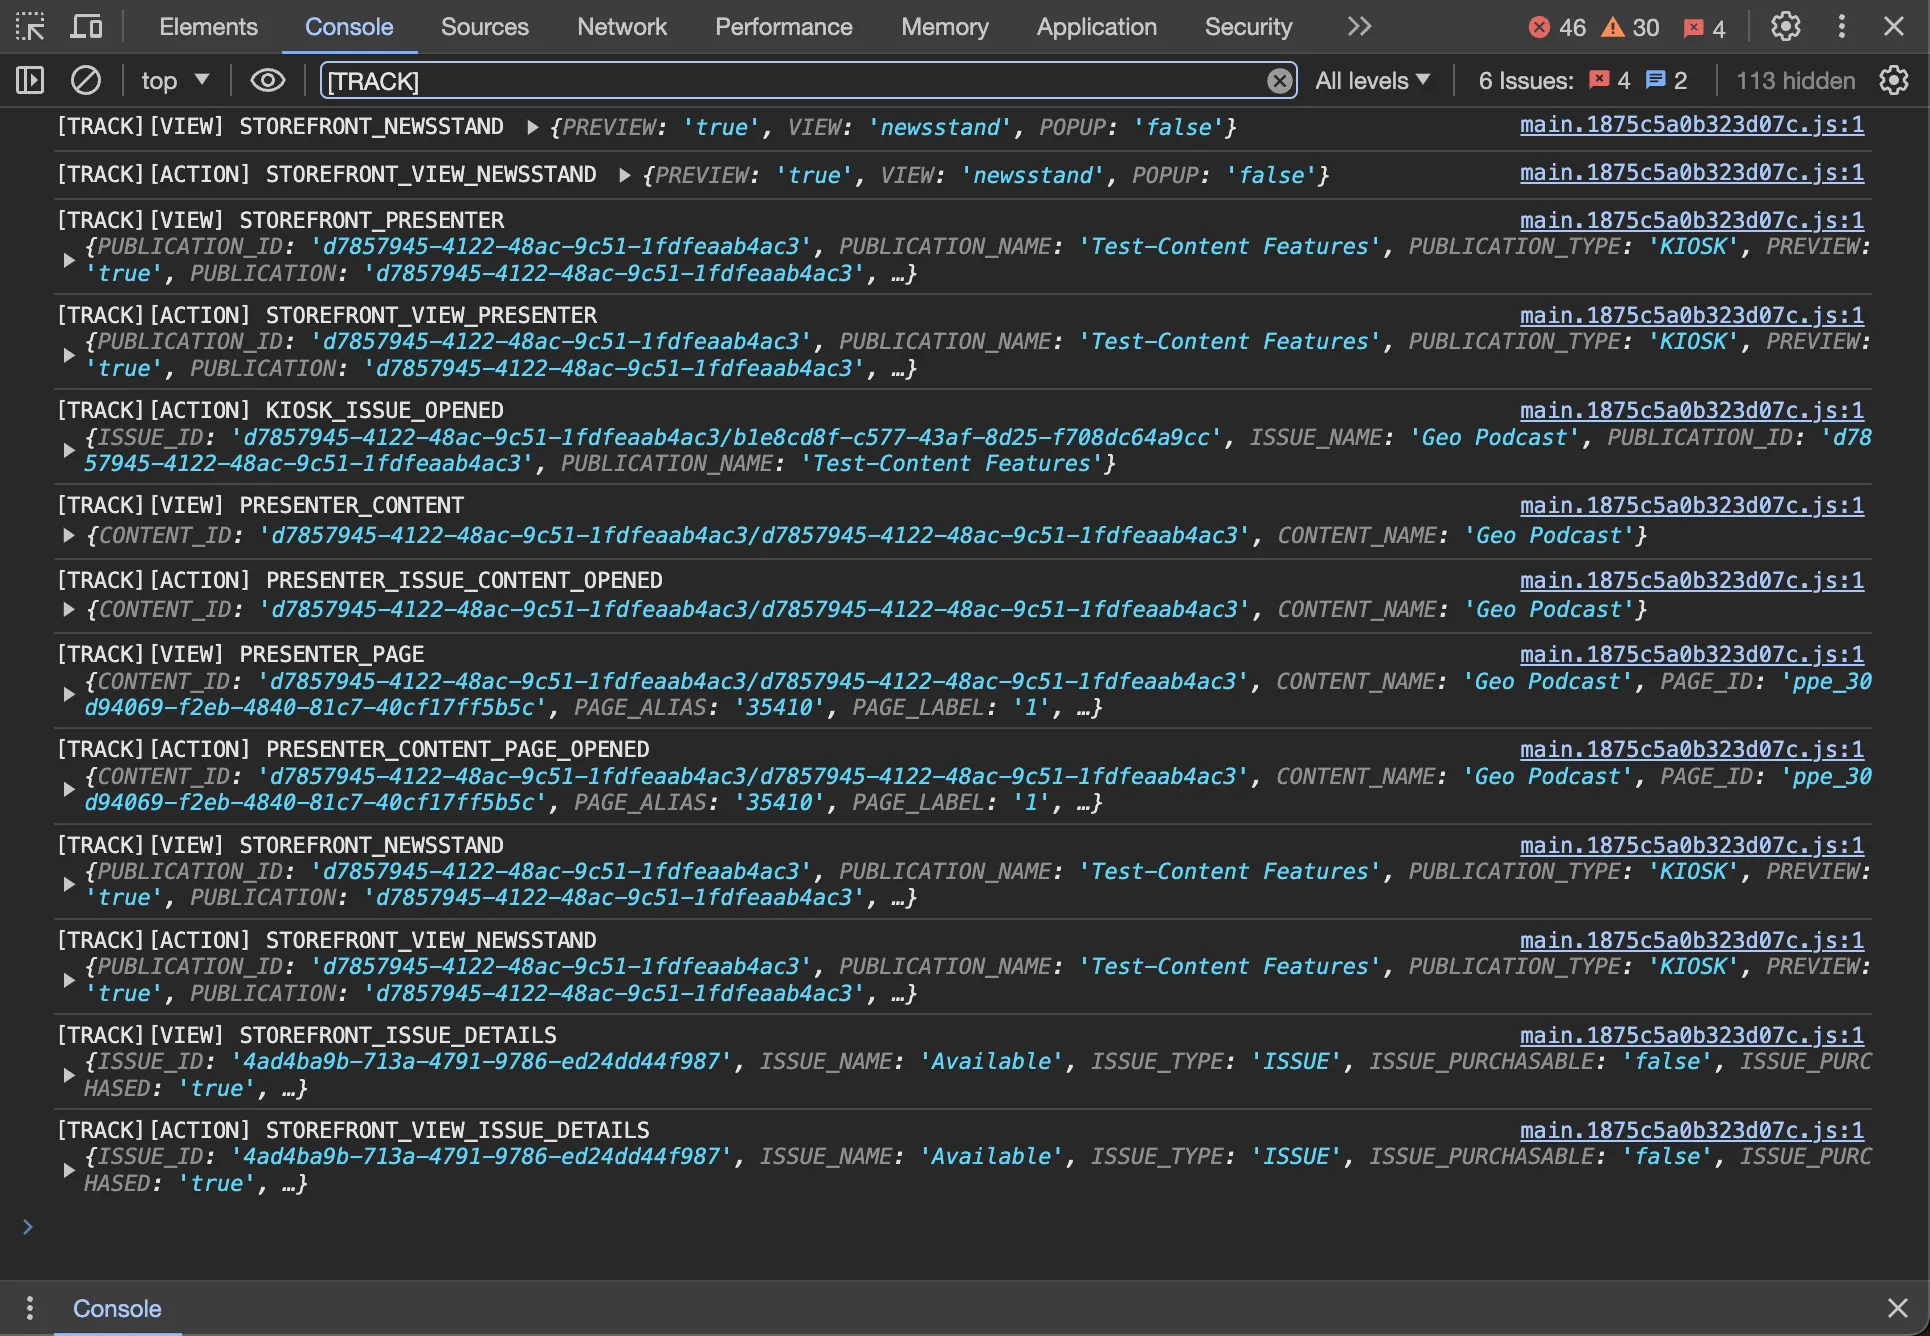Open DevTools settings gear in top bar

(1786, 27)
